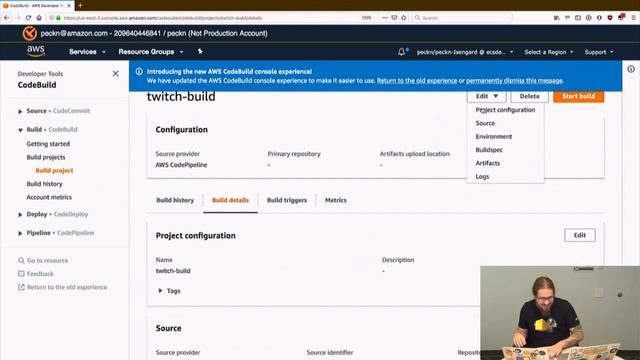
Task: Open Account metrics in sidebar
Action: tap(49, 197)
